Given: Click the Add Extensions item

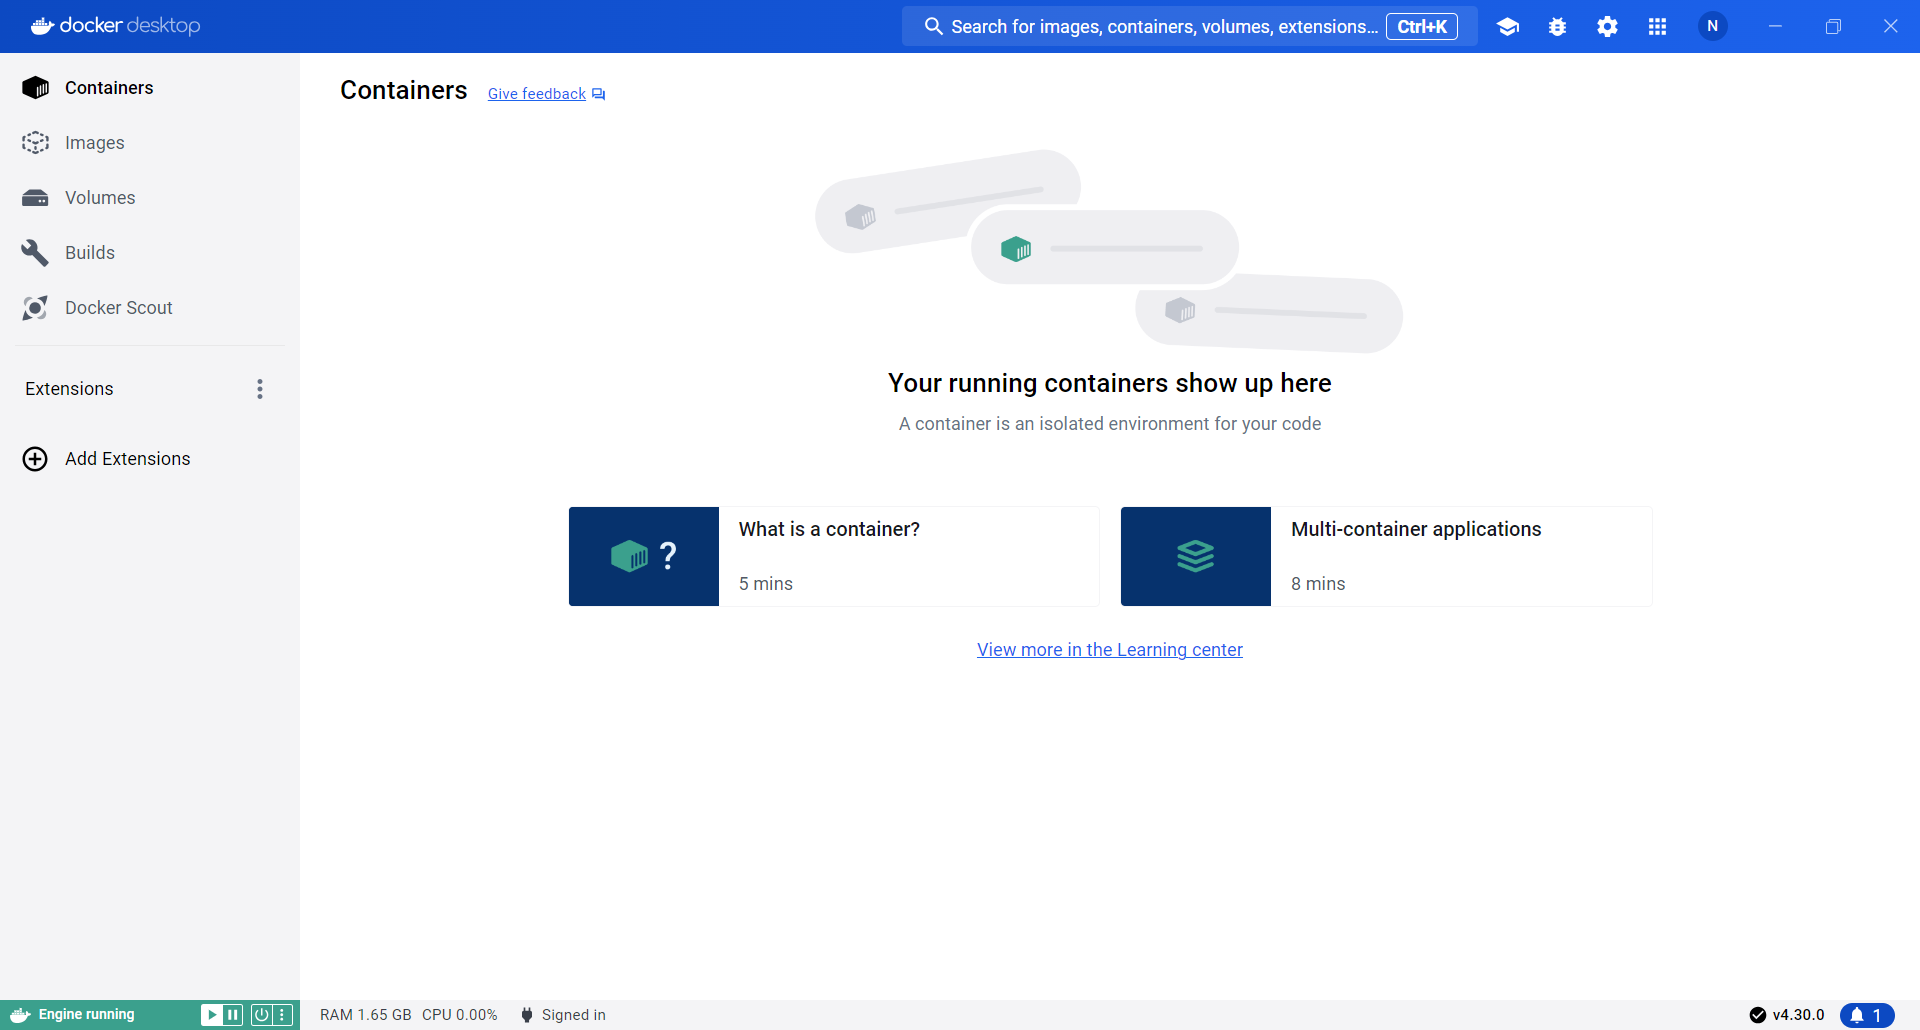Looking at the screenshot, I should 150,459.
